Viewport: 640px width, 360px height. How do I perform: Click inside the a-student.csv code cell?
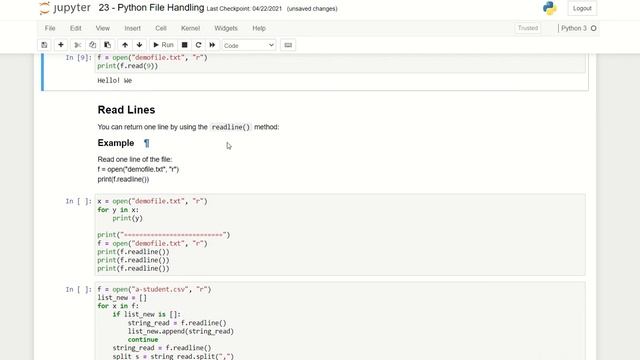pos(340,321)
